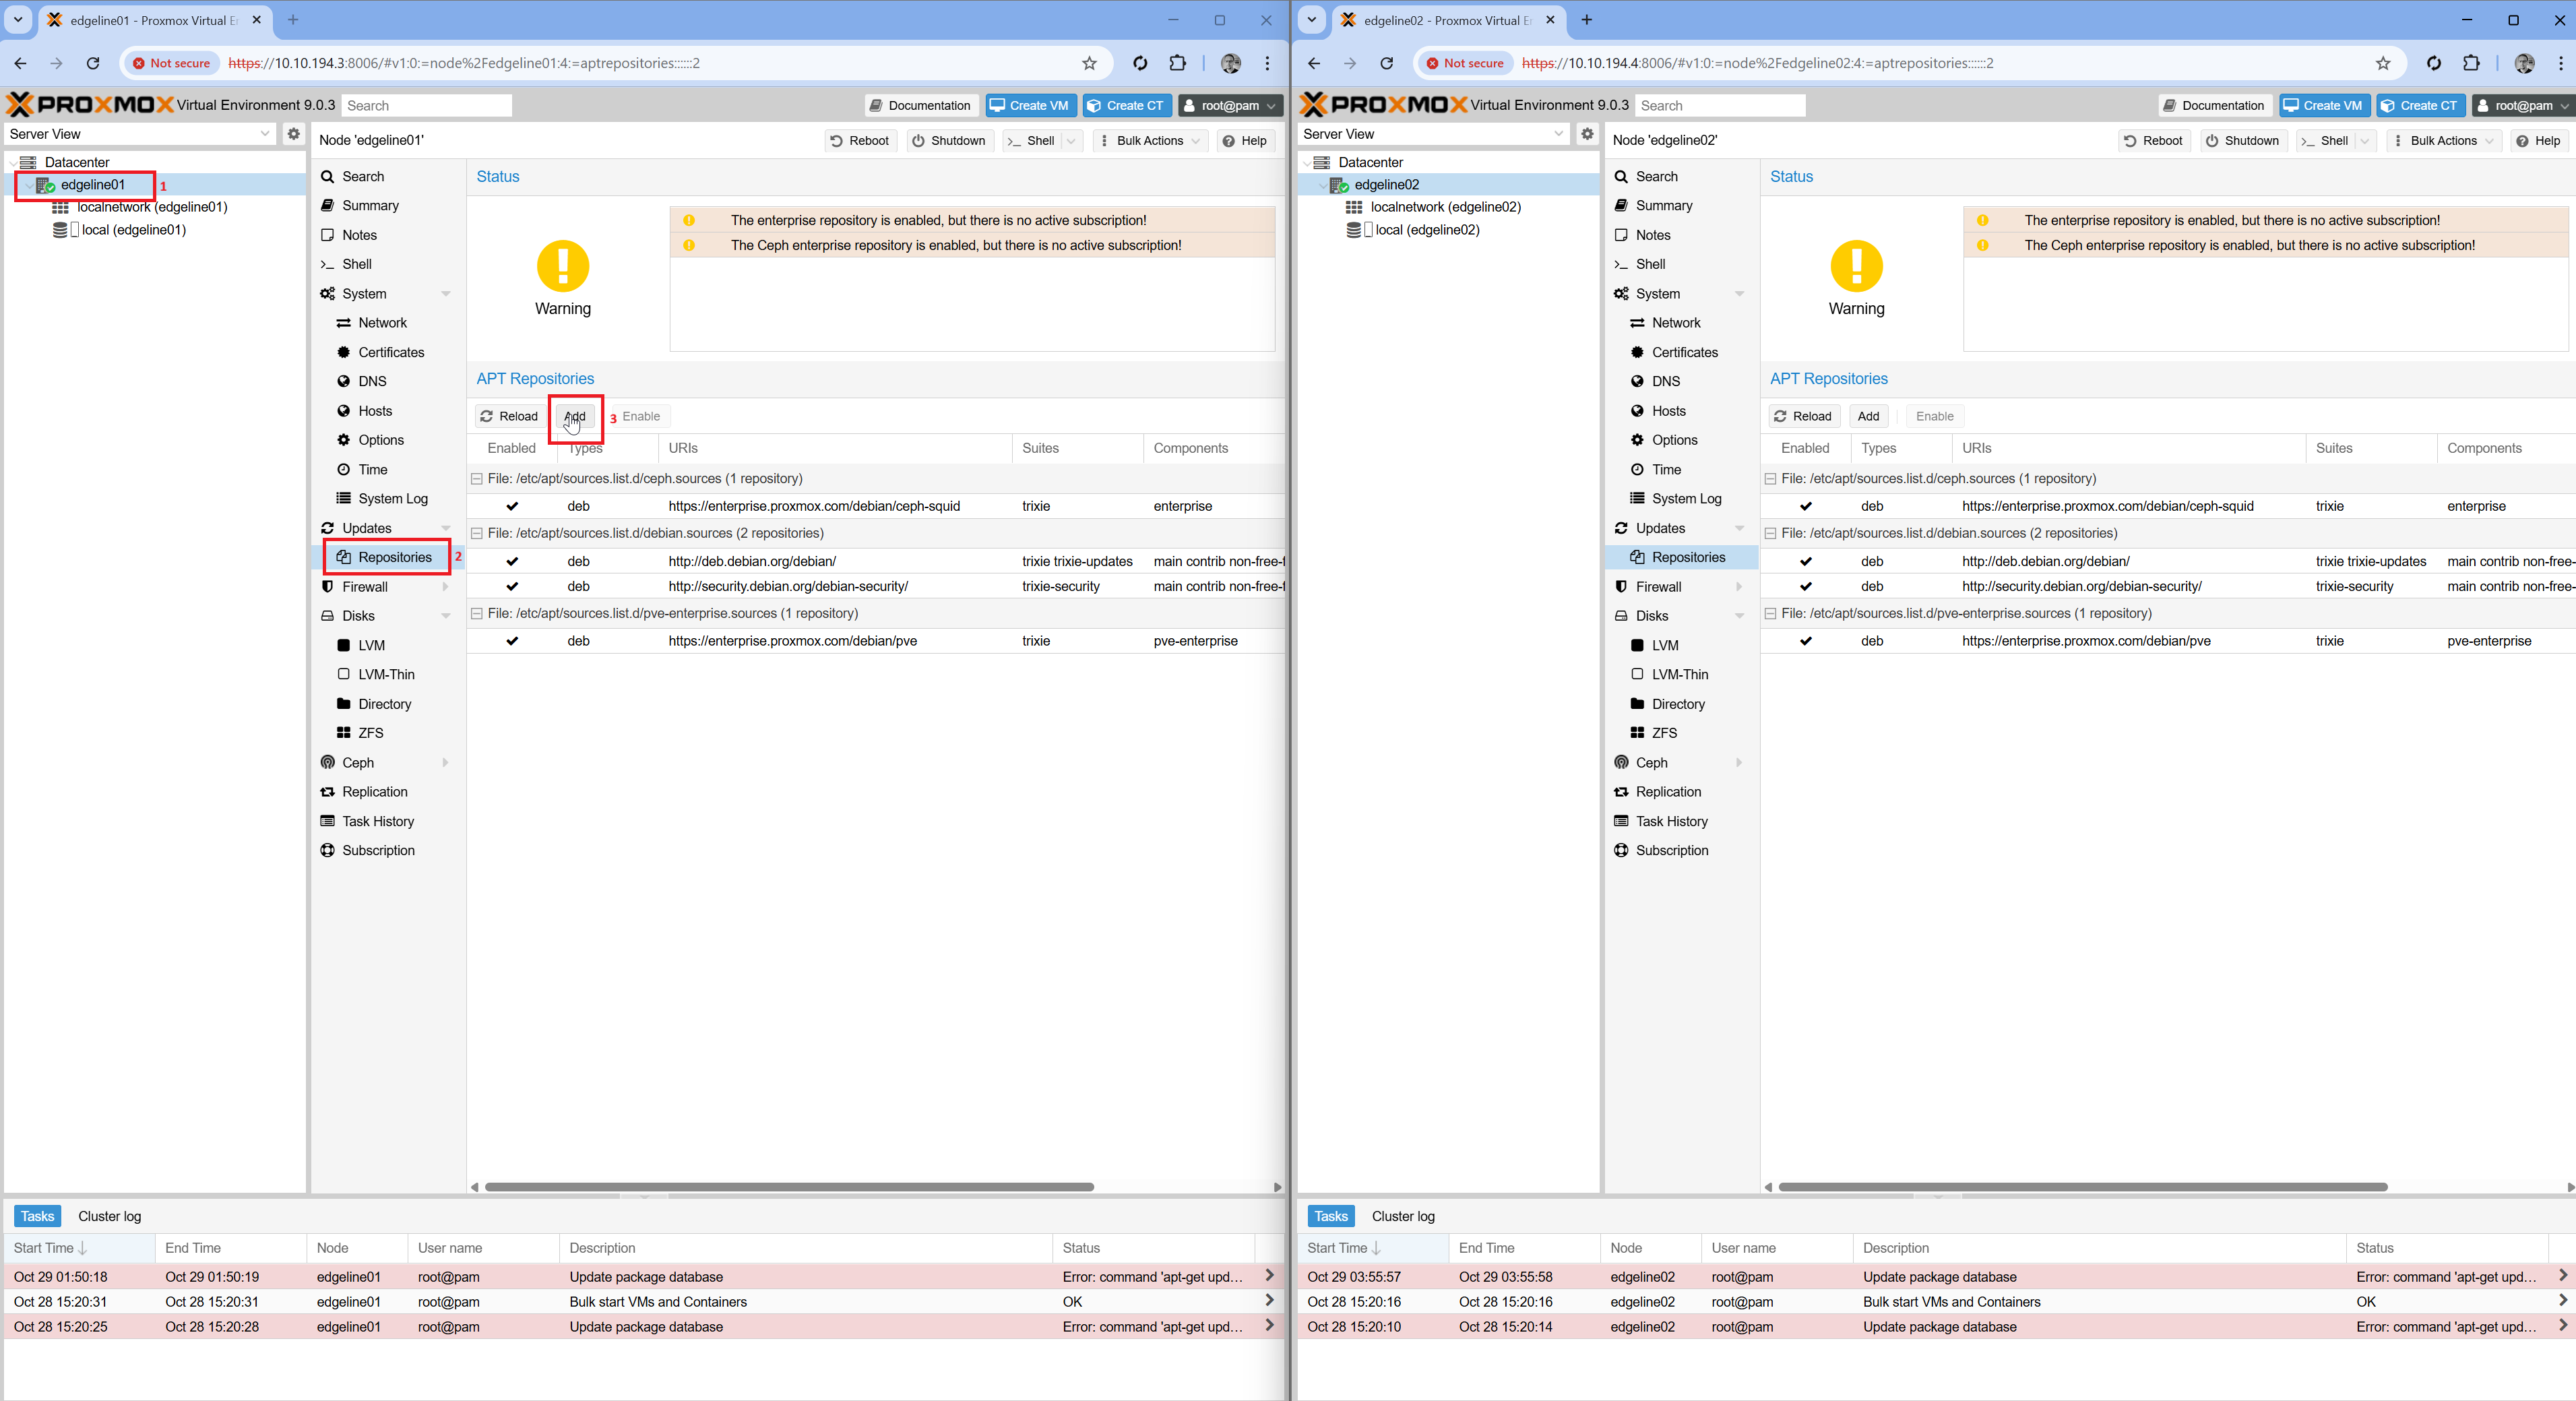Image resolution: width=2576 pixels, height=1401 pixels.
Task: Expand Firewall submenu in edgeline01 menu
Action: pos(446,587)
